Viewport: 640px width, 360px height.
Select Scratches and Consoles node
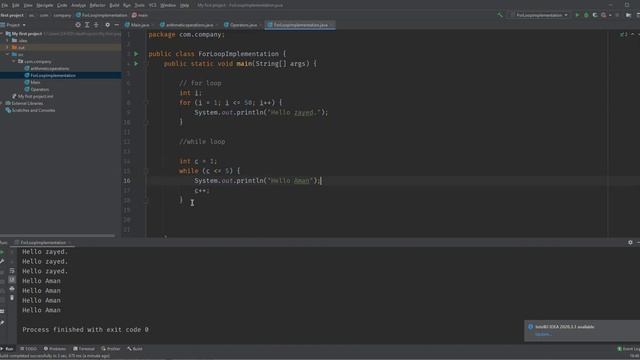pyautogui.click(x=33, y=110)
